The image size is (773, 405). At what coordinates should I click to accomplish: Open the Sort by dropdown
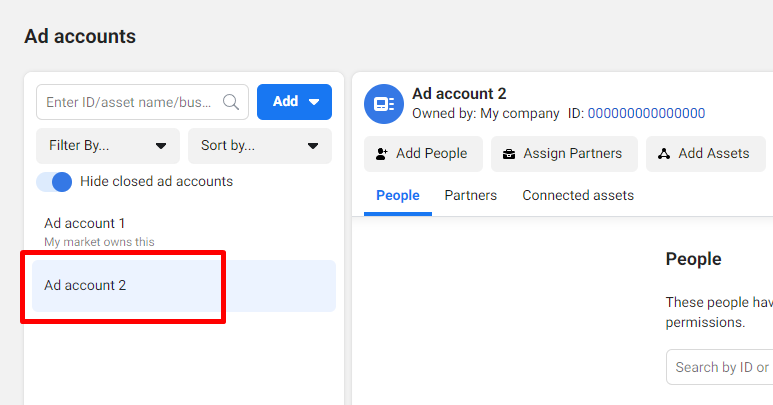coord(260,146)
